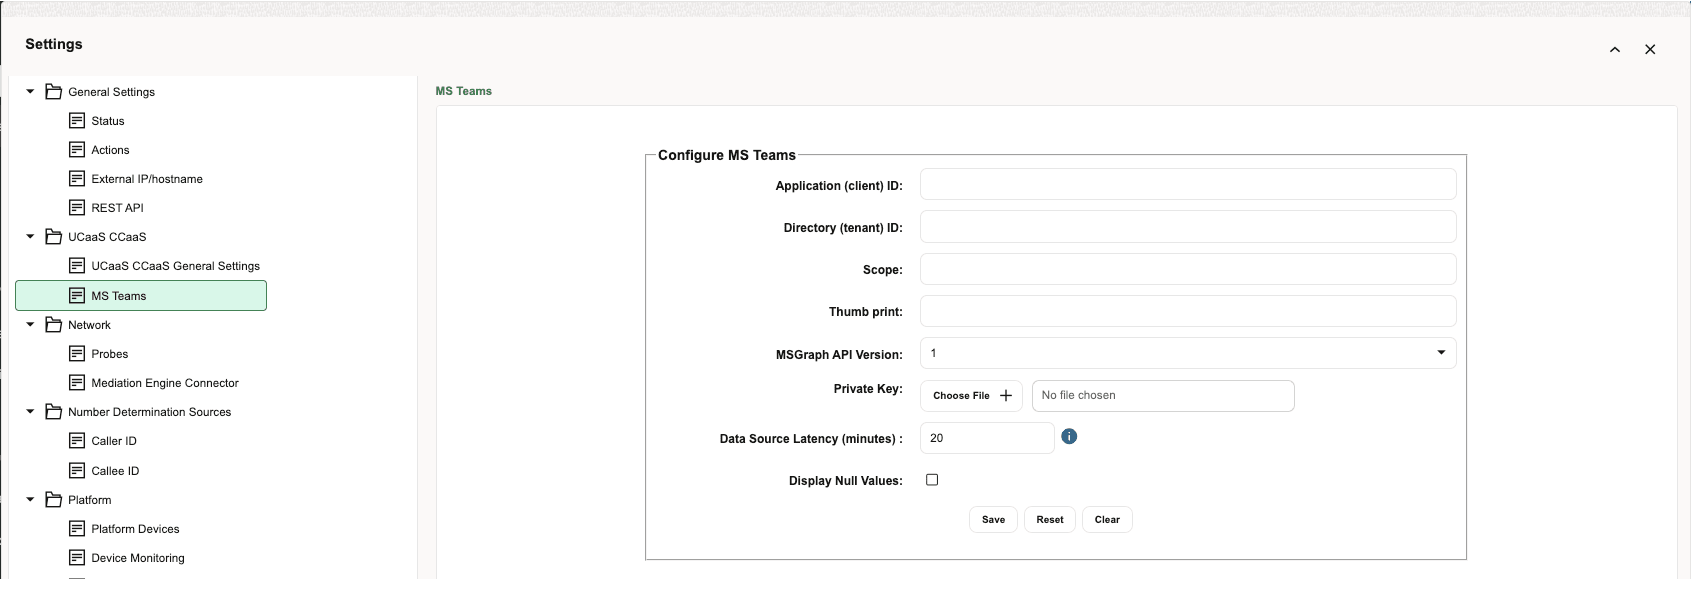The image size is (1697, 595).
Task: Open UCaaS CCaaS General Settings
Action: 175,266
